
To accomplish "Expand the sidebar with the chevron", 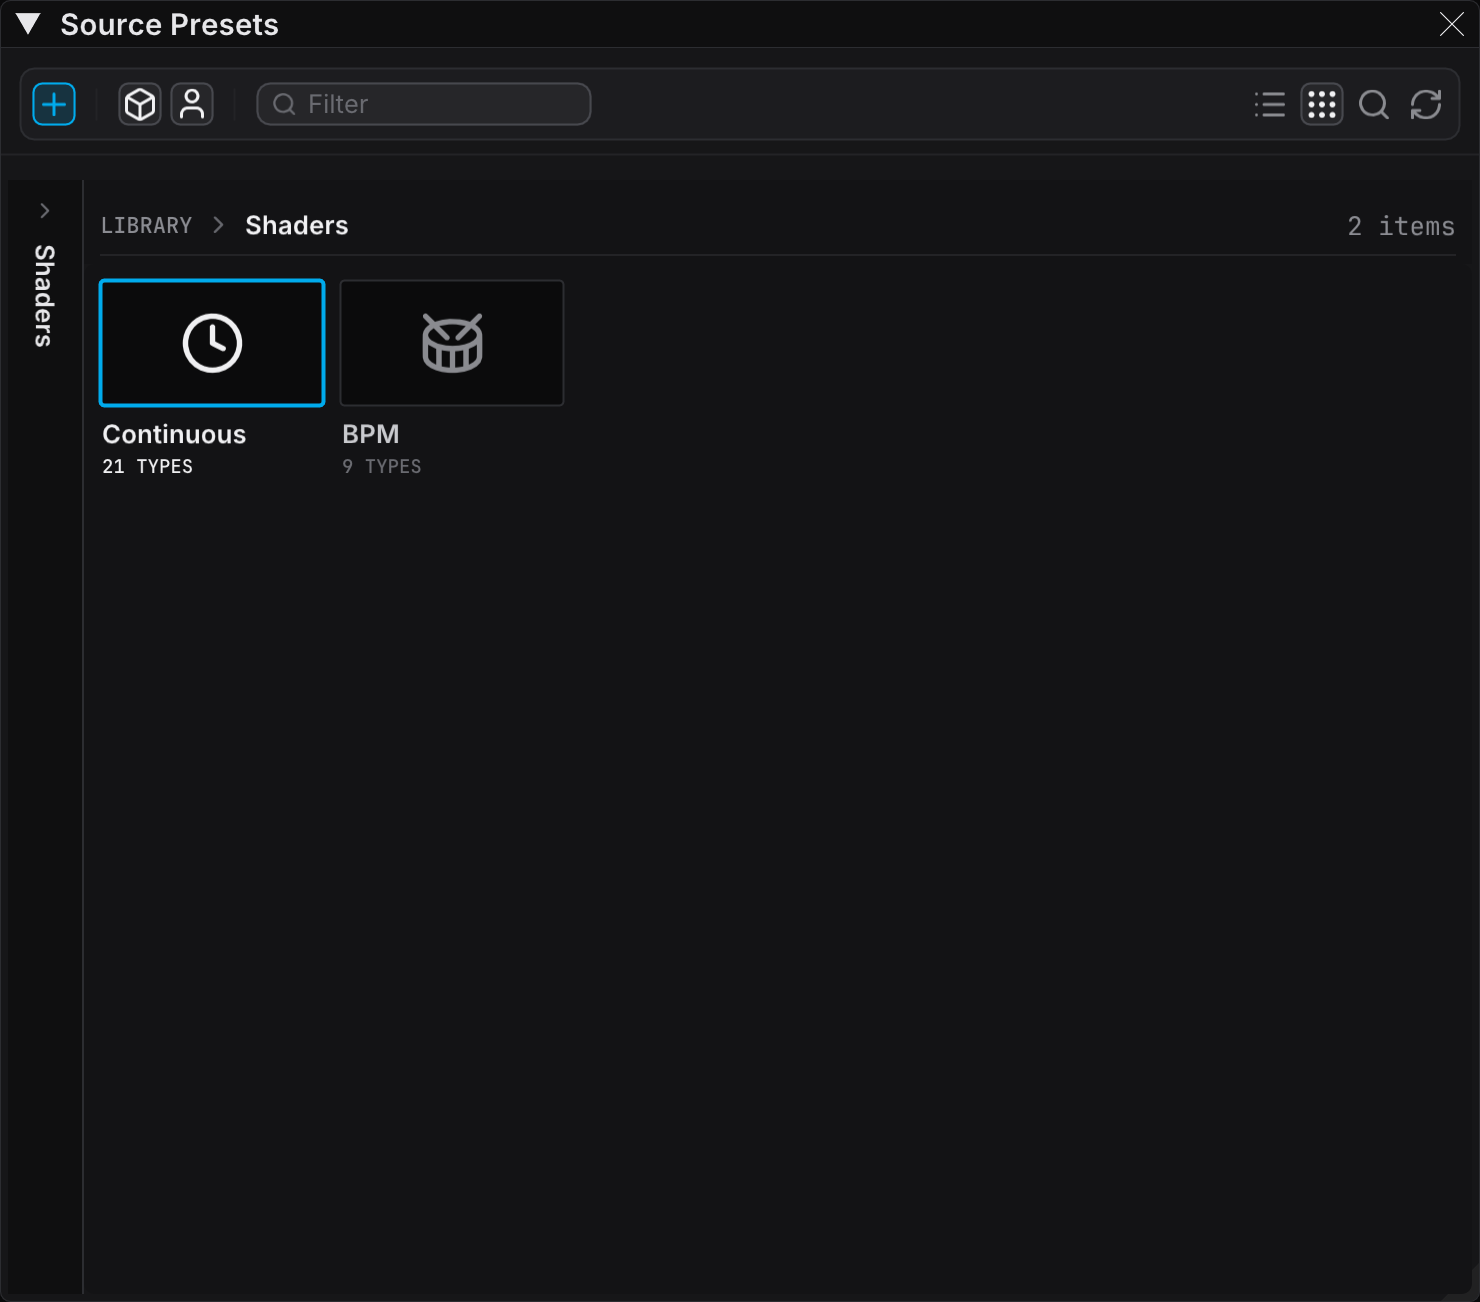I will [x=45, y=210].
